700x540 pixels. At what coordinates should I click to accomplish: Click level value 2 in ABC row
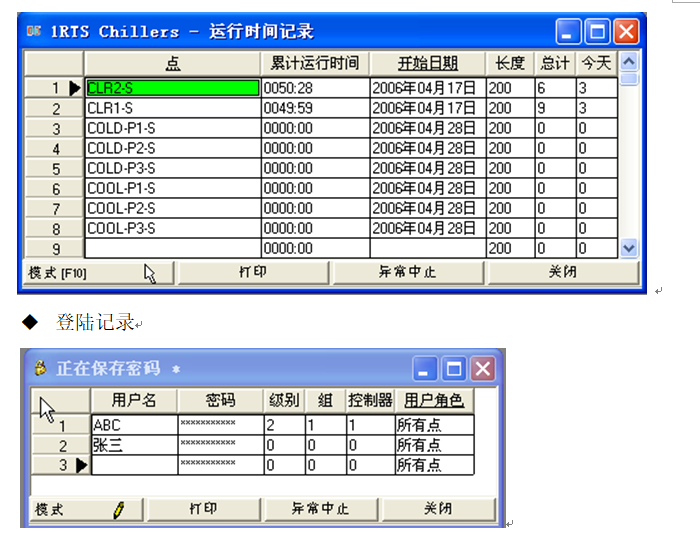[285, 425]
